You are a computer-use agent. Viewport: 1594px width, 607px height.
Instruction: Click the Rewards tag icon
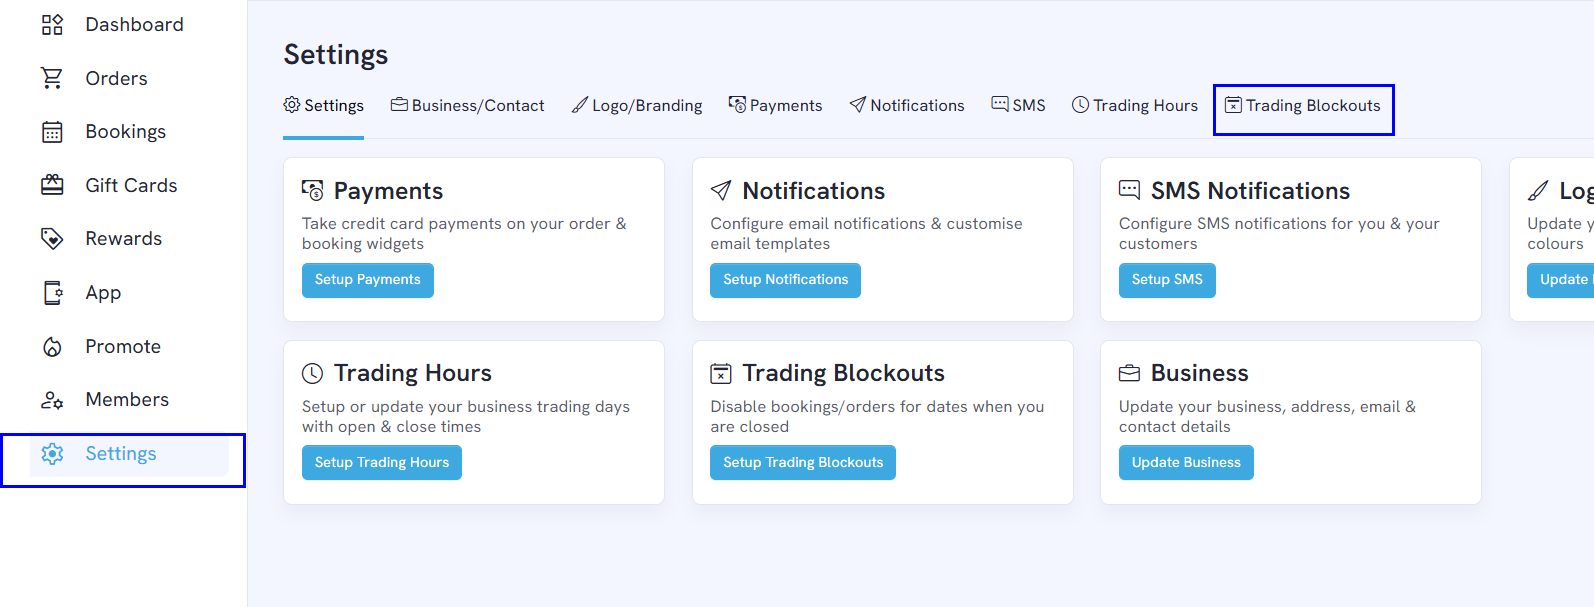coord(52,239)
